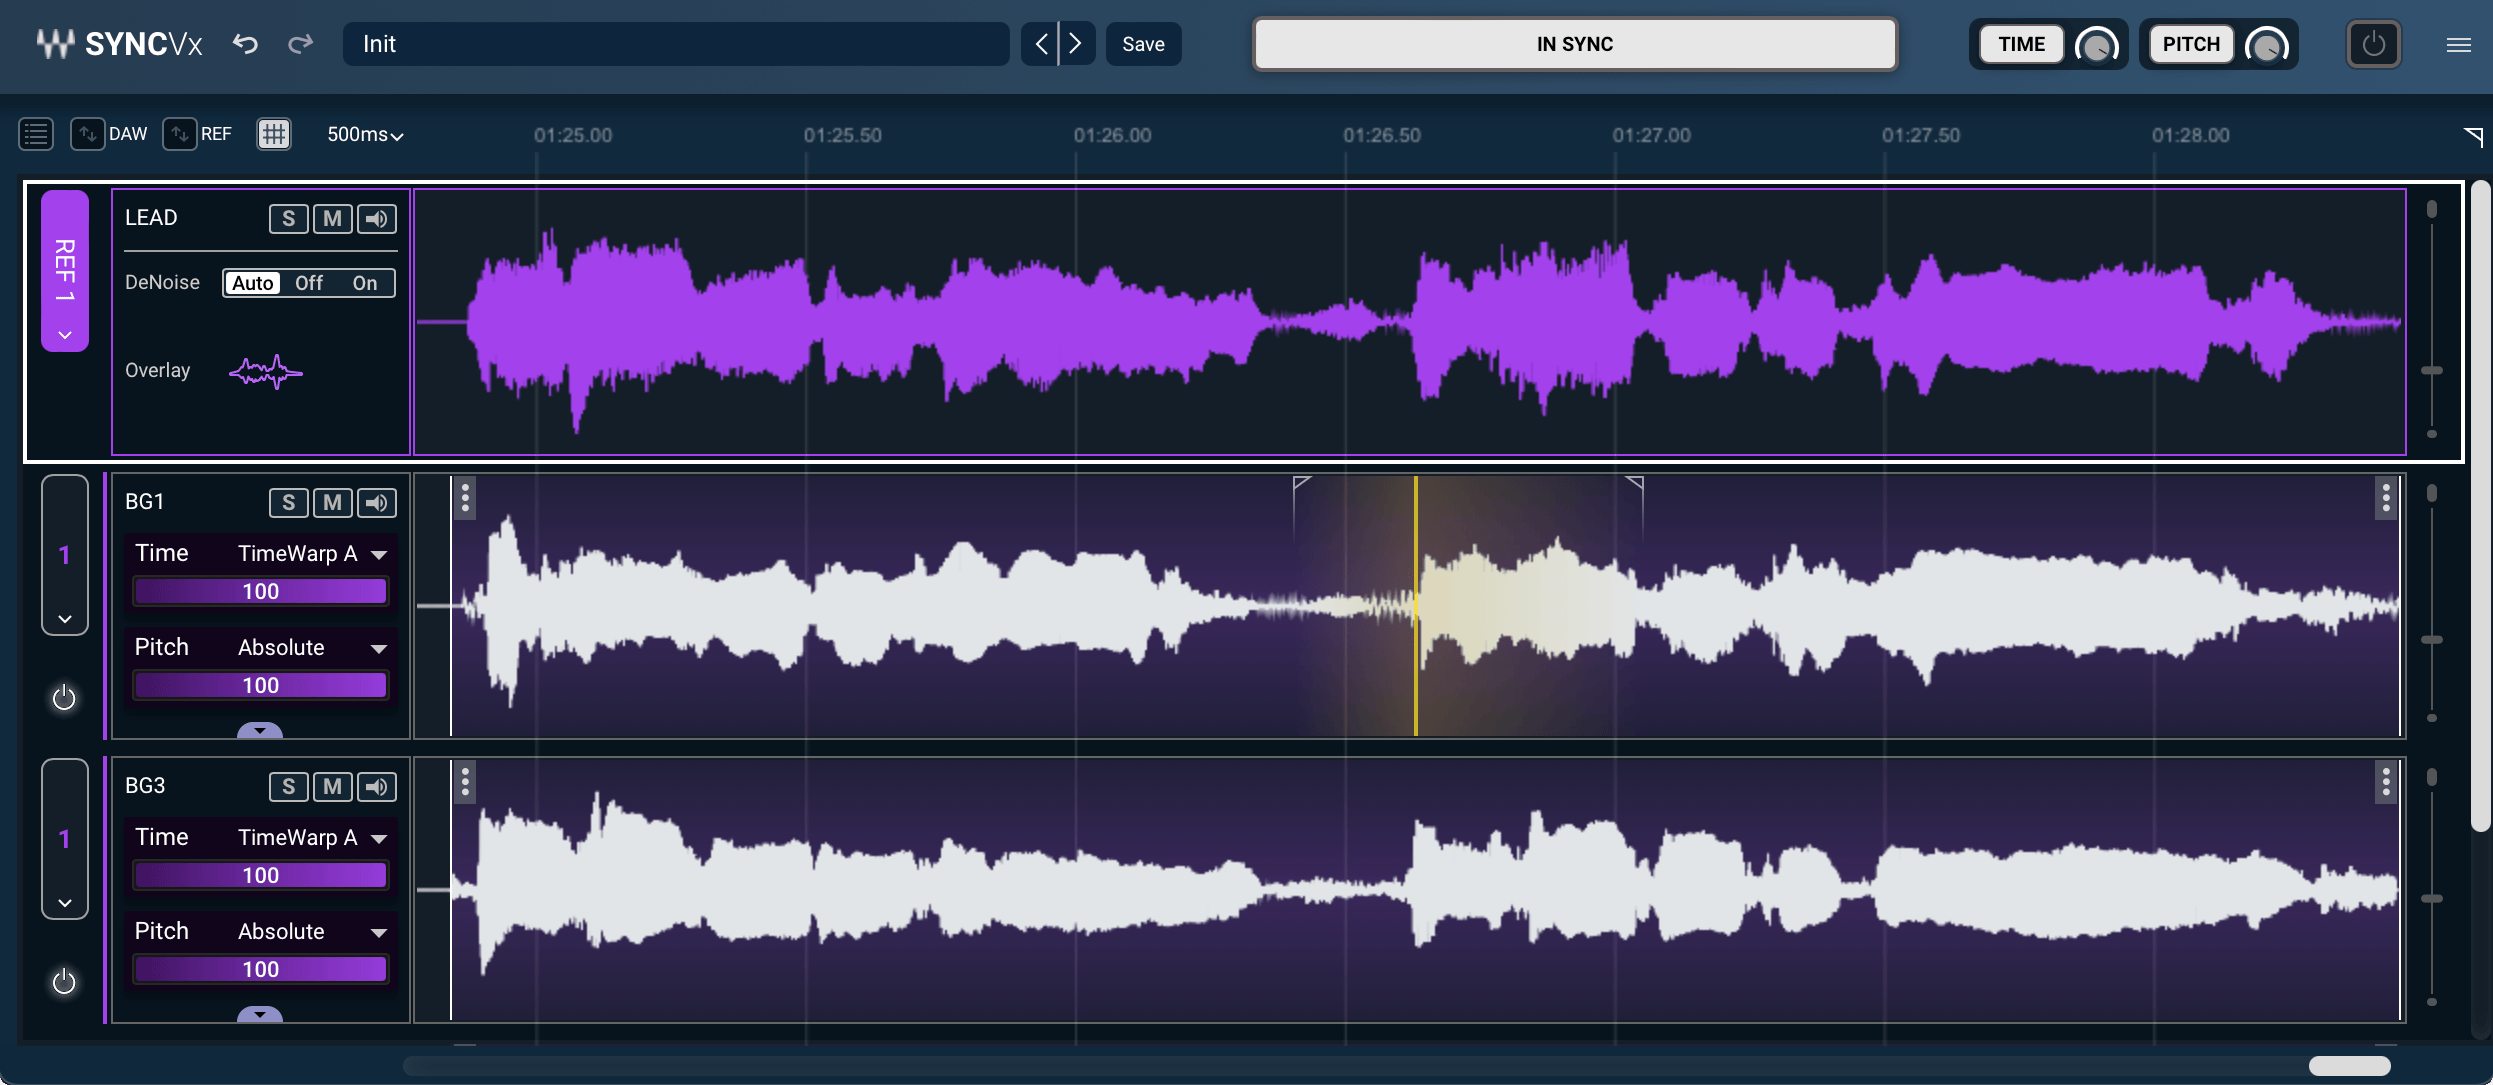
Task: Open the hamburger menu top-right
Action: (2458, 44)
